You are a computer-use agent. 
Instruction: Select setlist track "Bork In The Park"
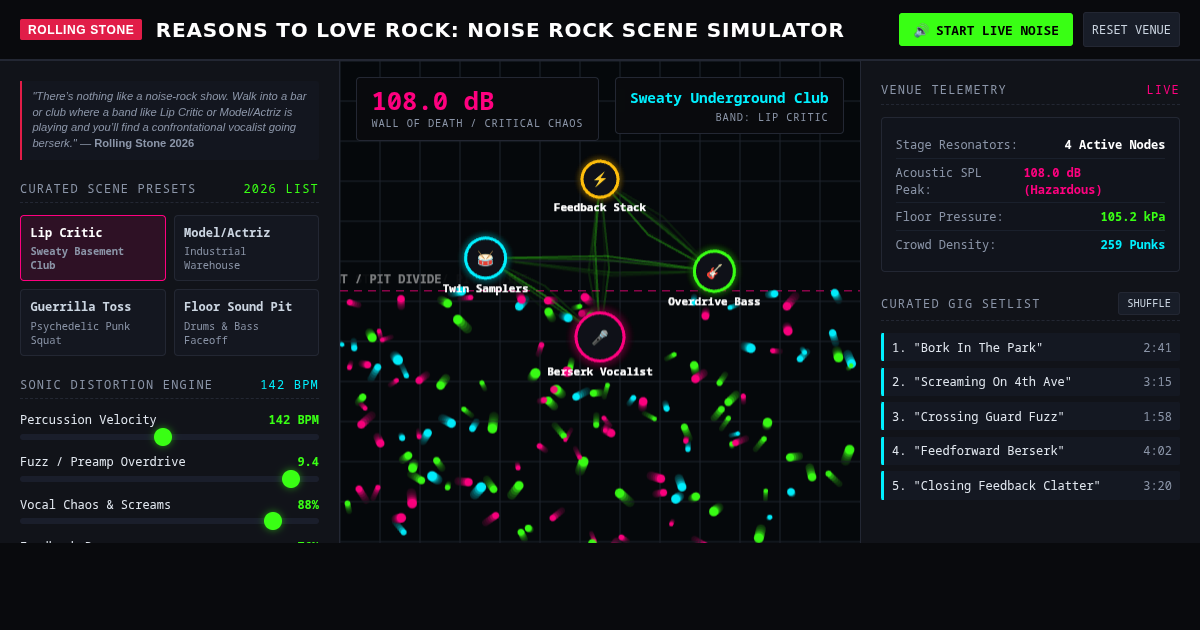tap(1030, 348)
